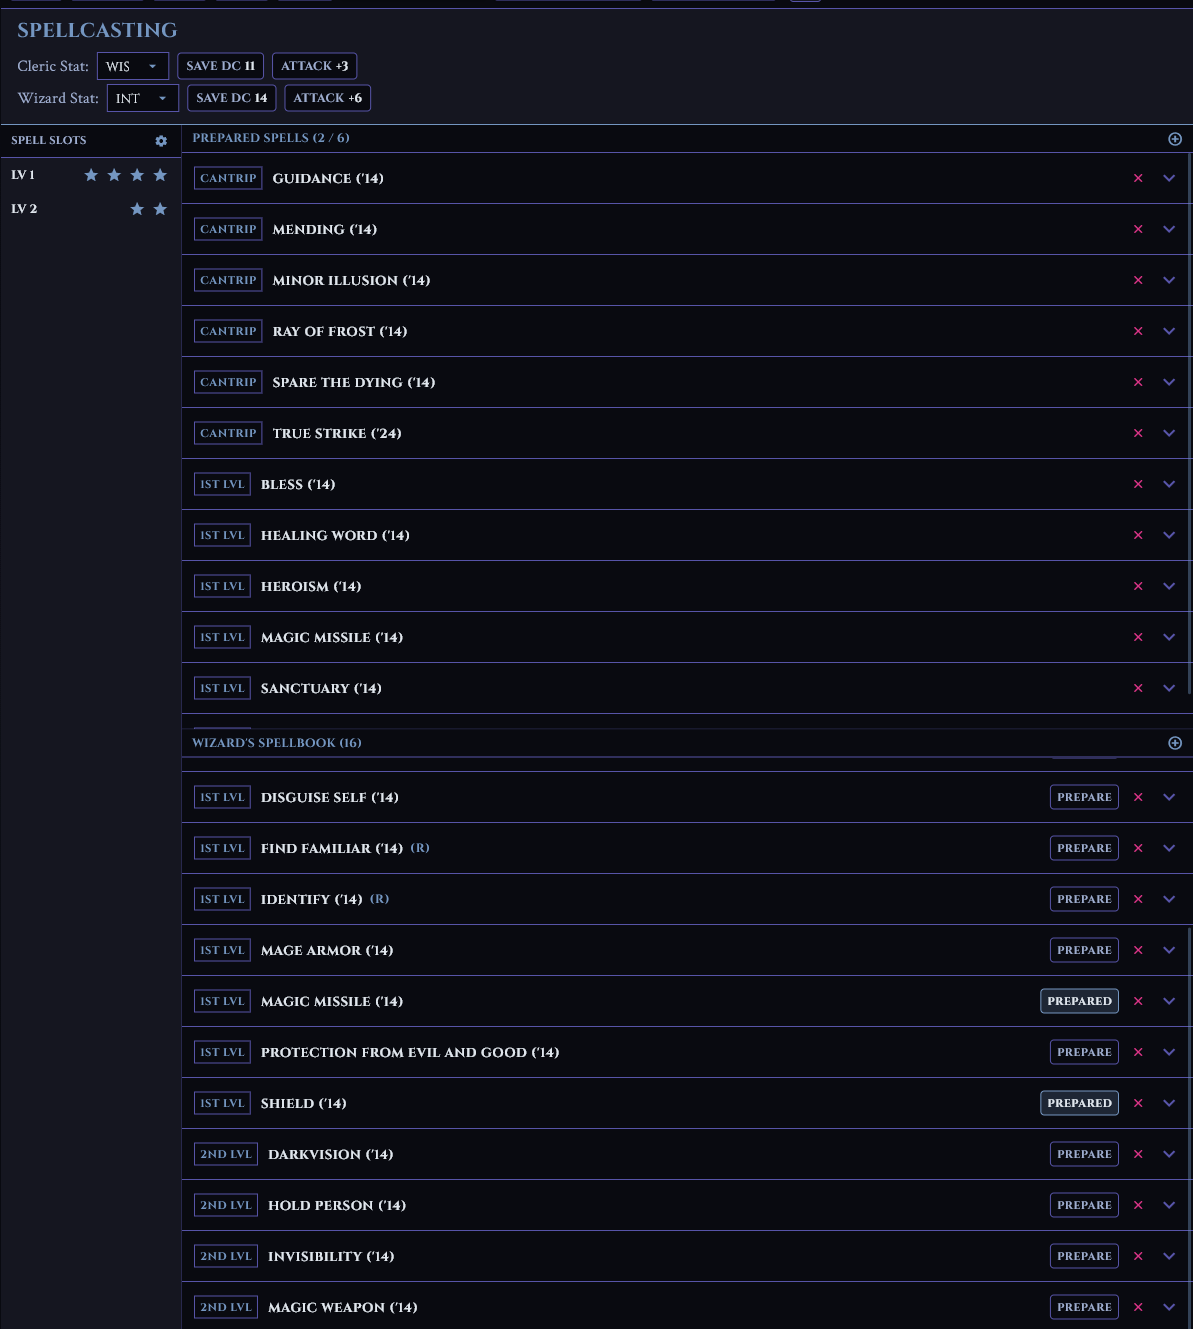This screenshot has width=1193, height=1329.
Task: Delete Find Familiar from spellbook
Action: pos(1138,848)
